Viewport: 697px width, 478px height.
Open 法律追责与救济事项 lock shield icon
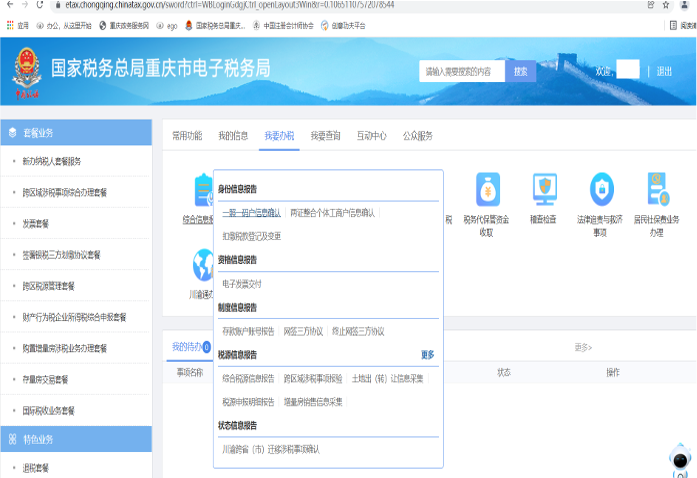pyautogui.click(x=601, y=189)
